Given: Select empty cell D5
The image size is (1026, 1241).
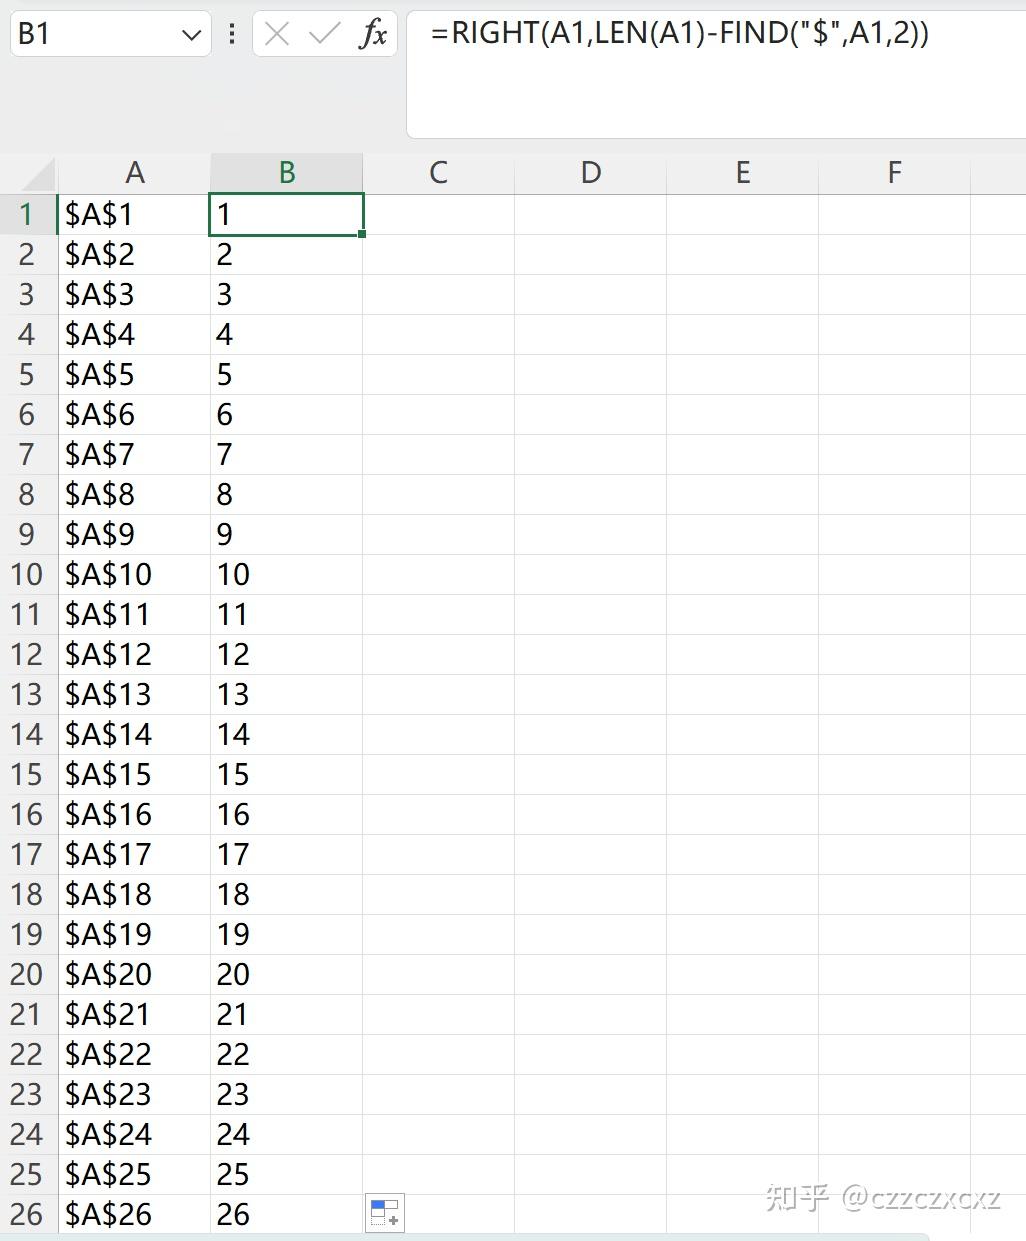Looking at the screenshot, I should point(590,374).
